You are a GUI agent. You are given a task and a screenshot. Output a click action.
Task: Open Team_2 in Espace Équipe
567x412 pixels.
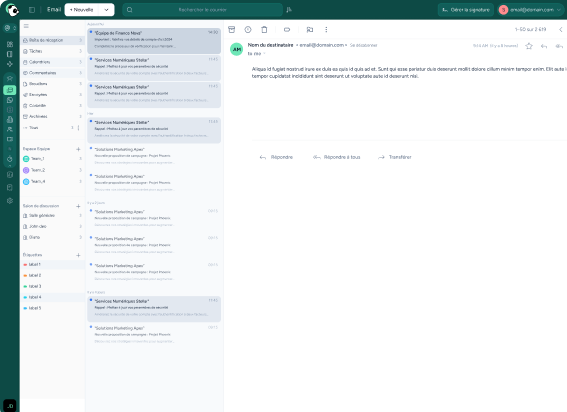52,170
